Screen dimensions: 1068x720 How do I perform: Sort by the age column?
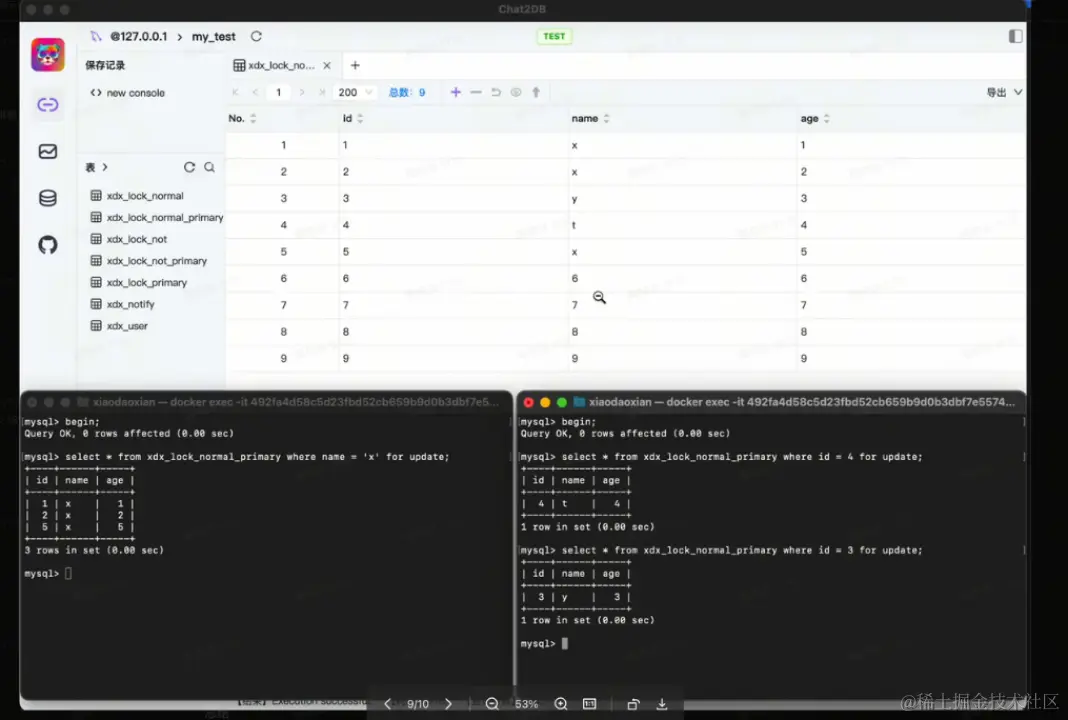(x=826, y=119)
